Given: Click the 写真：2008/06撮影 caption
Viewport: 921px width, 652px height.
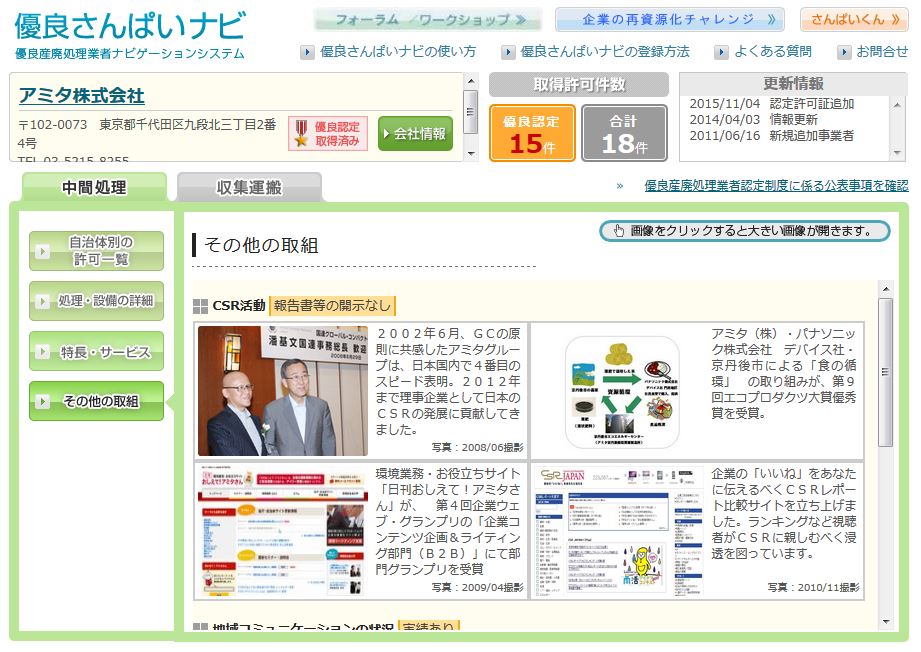Looking at the screenshot, I should pyautogui.click(x=477, y=448).
